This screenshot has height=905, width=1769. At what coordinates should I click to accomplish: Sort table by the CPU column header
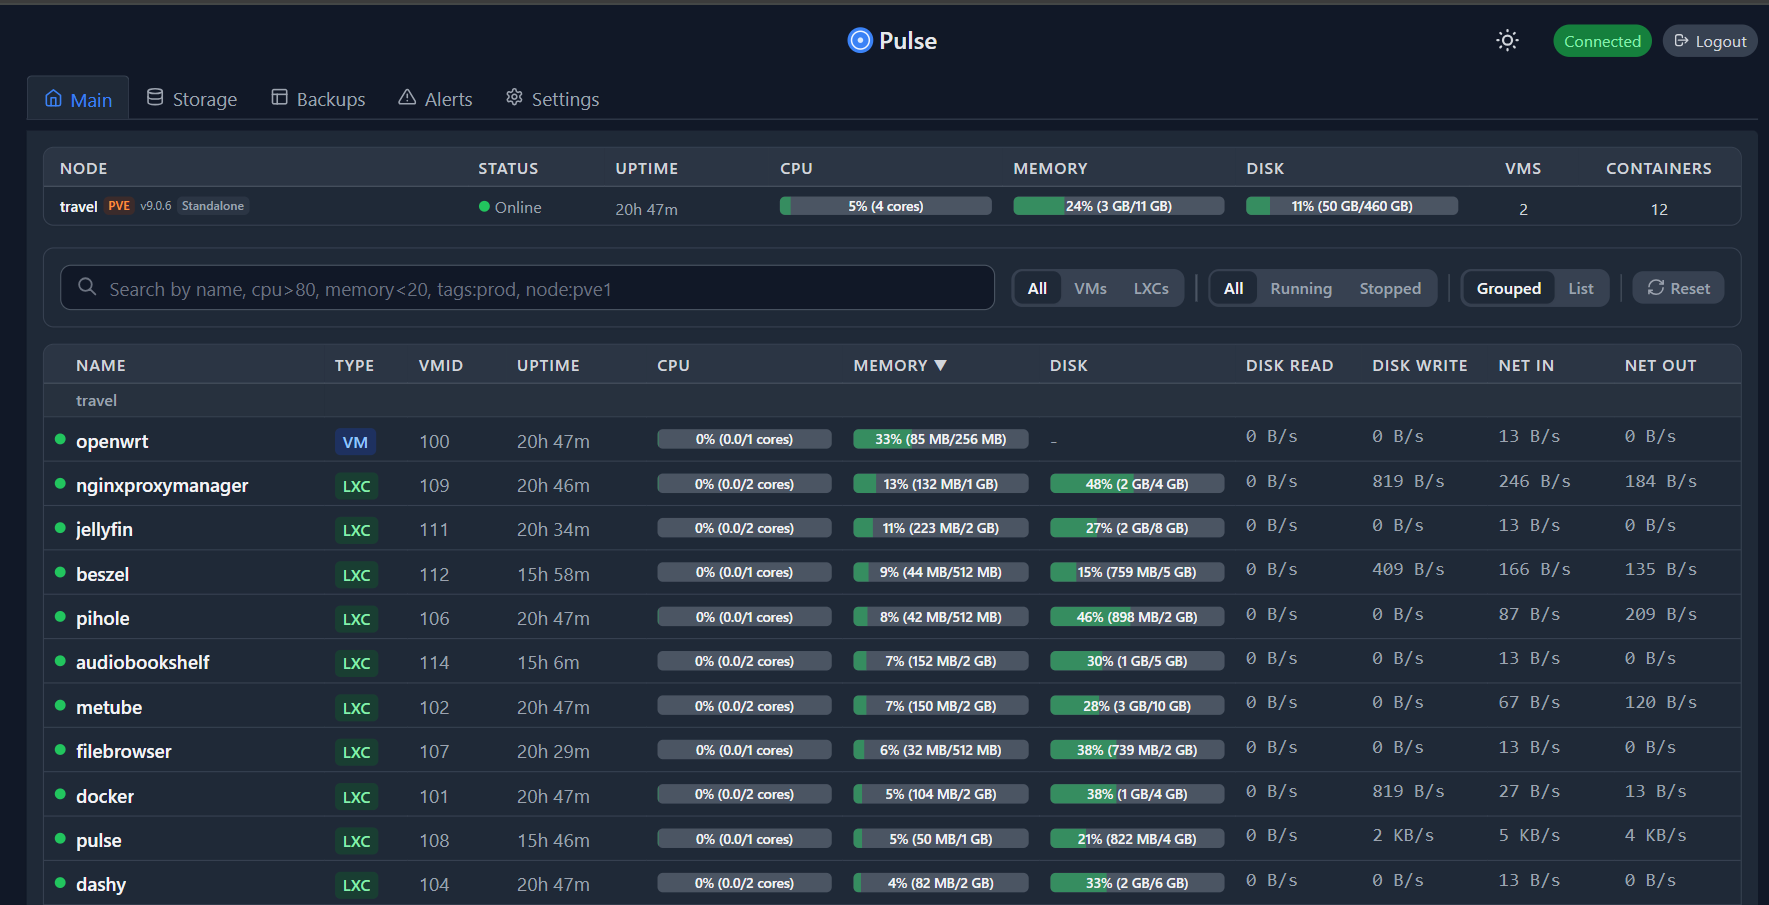tap(673, 366)
